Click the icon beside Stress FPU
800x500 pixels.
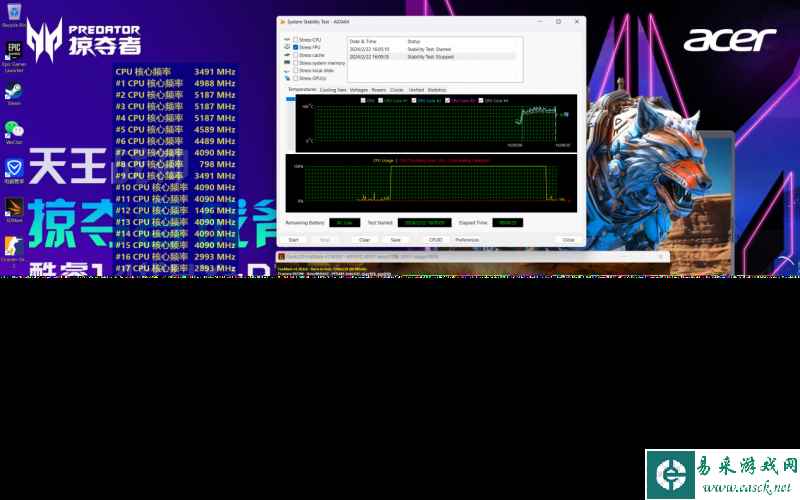click(x=287, y=47)
